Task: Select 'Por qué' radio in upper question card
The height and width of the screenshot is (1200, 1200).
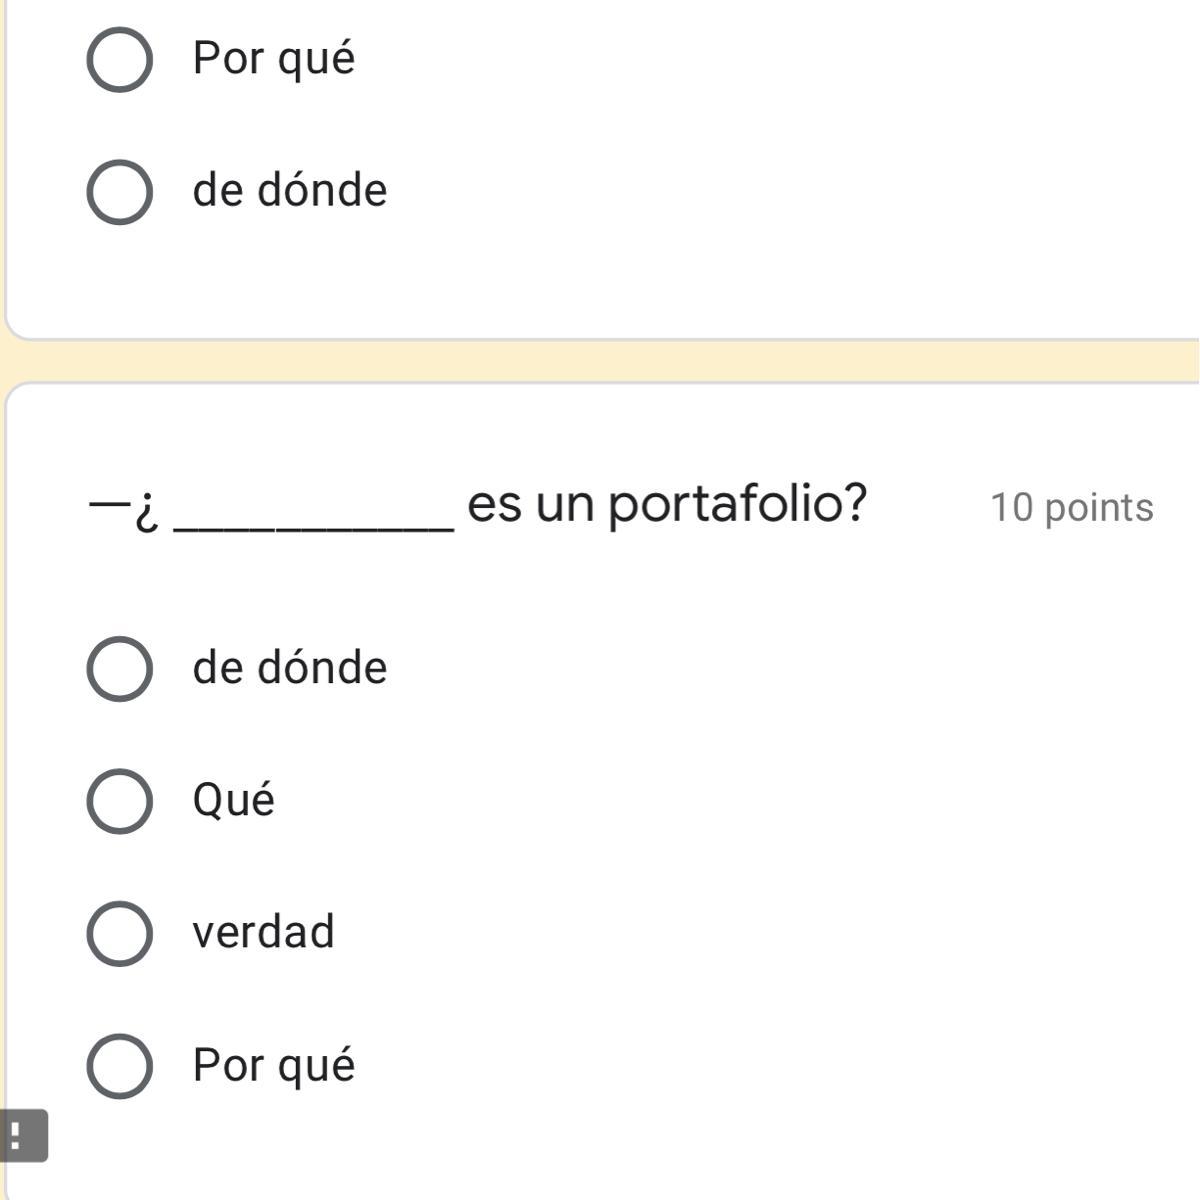Action: click(x=120, y=59)
